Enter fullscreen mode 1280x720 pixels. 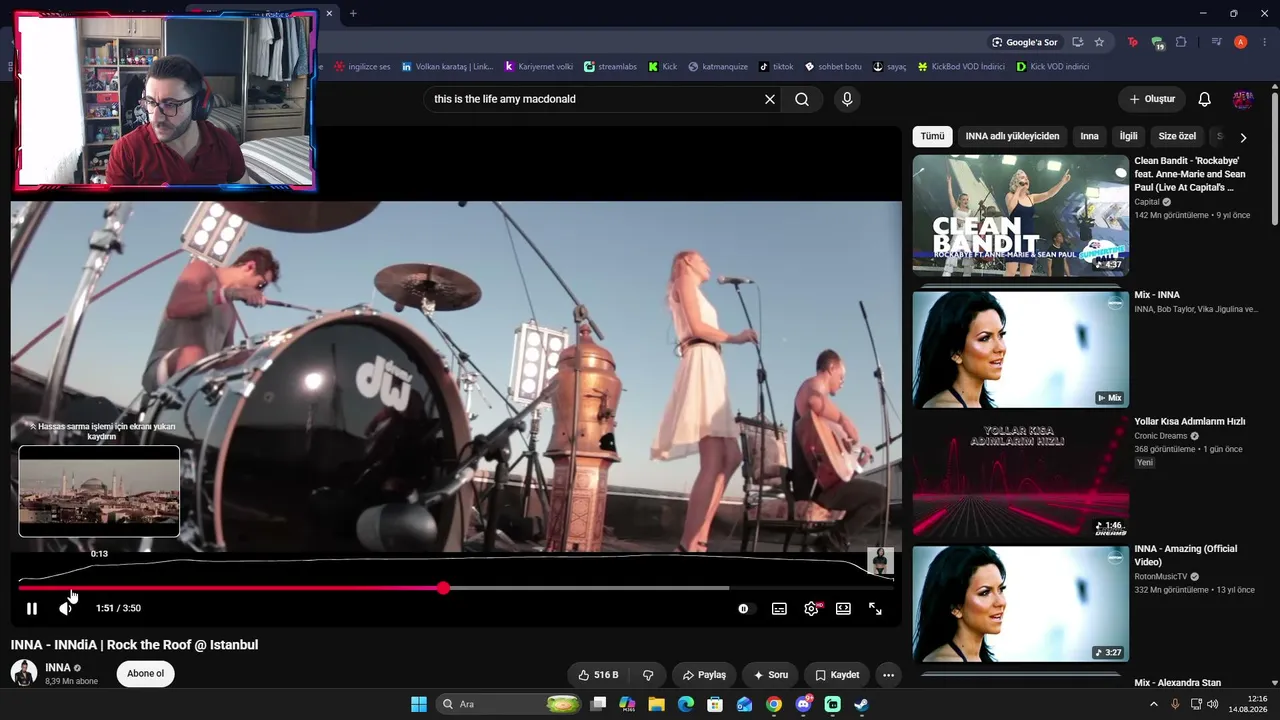pyautogui.click(x=875, y=608)
